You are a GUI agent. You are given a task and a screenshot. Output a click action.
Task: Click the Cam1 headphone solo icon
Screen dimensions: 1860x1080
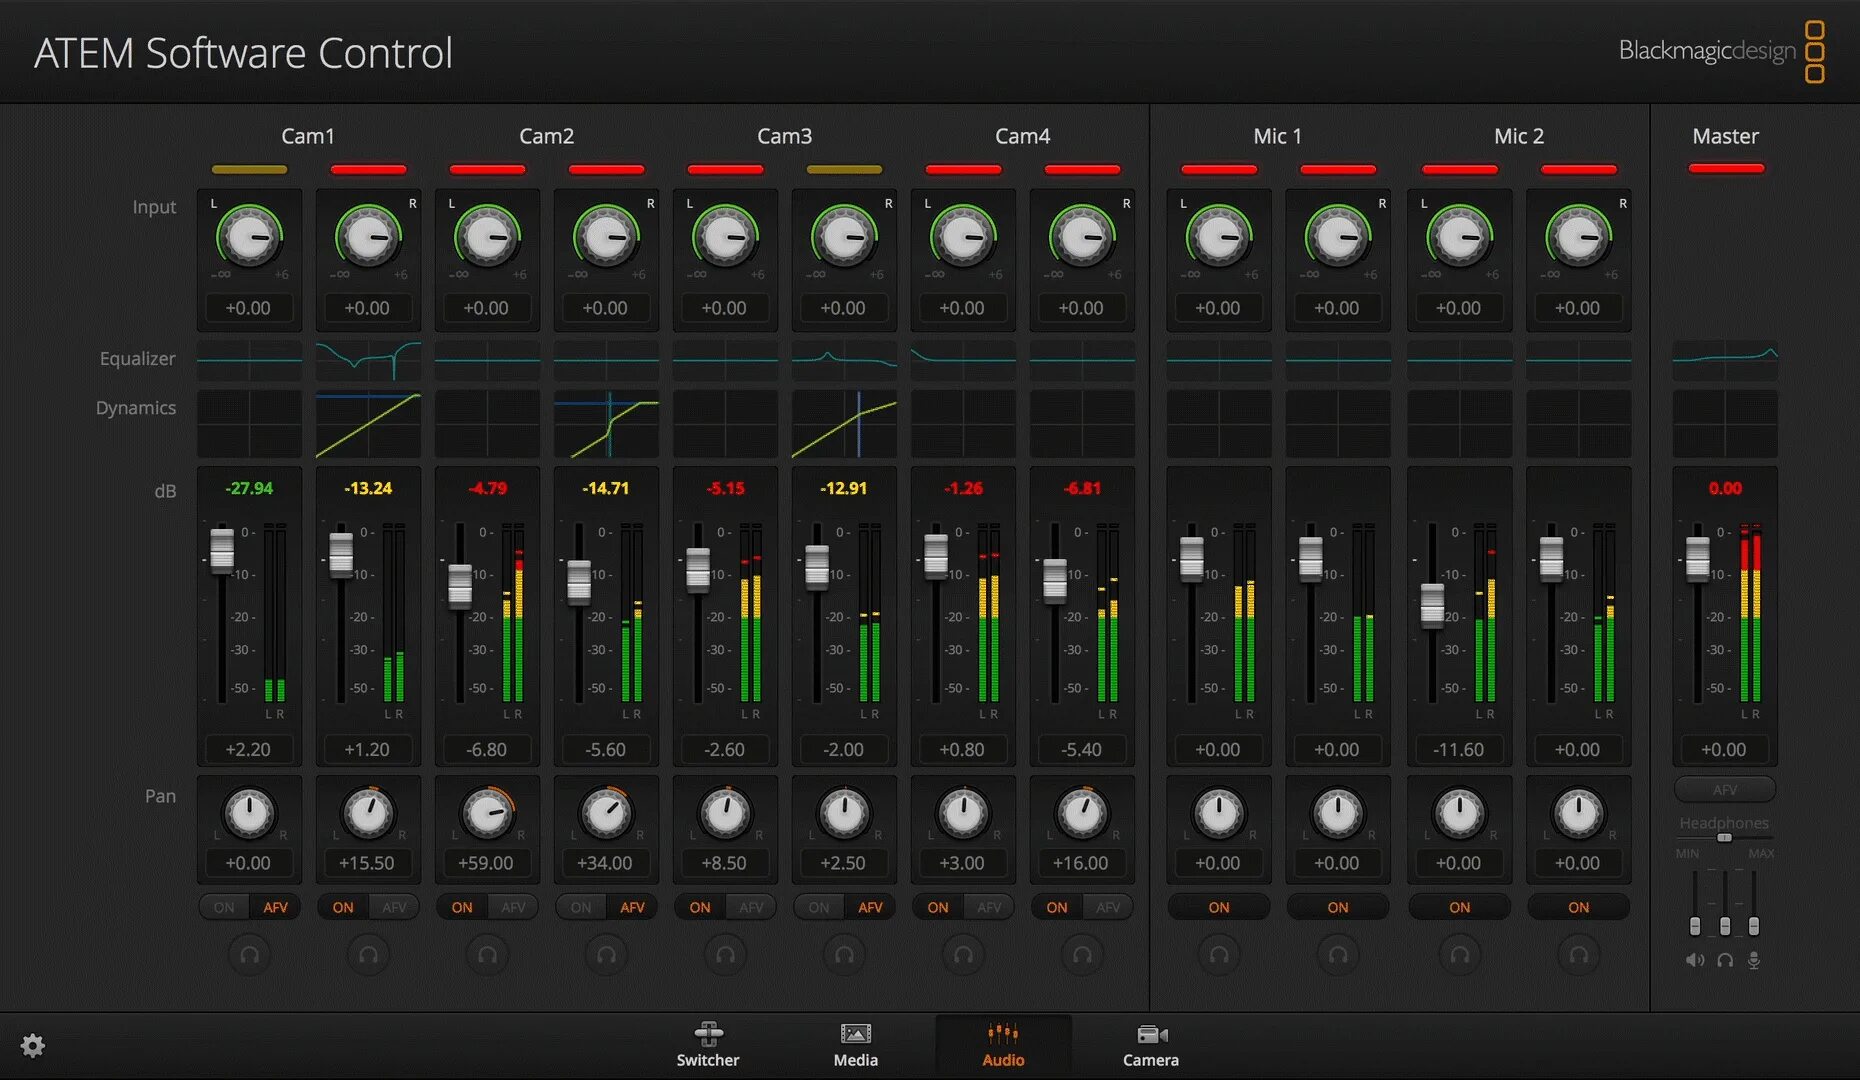pos(249,955)
